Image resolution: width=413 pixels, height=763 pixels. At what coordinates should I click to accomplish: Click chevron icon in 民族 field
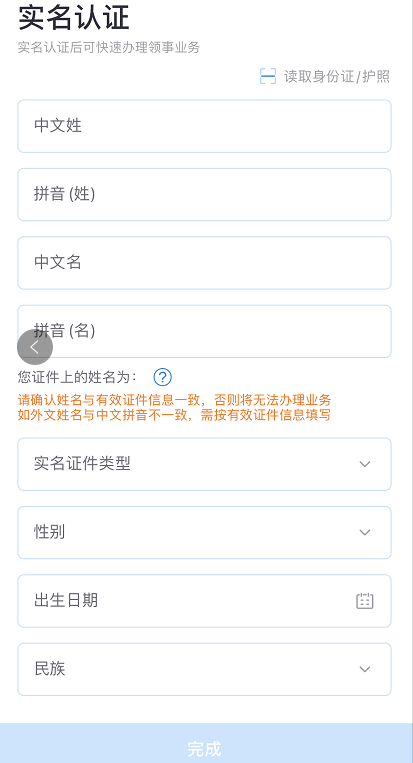click(365, 669)
